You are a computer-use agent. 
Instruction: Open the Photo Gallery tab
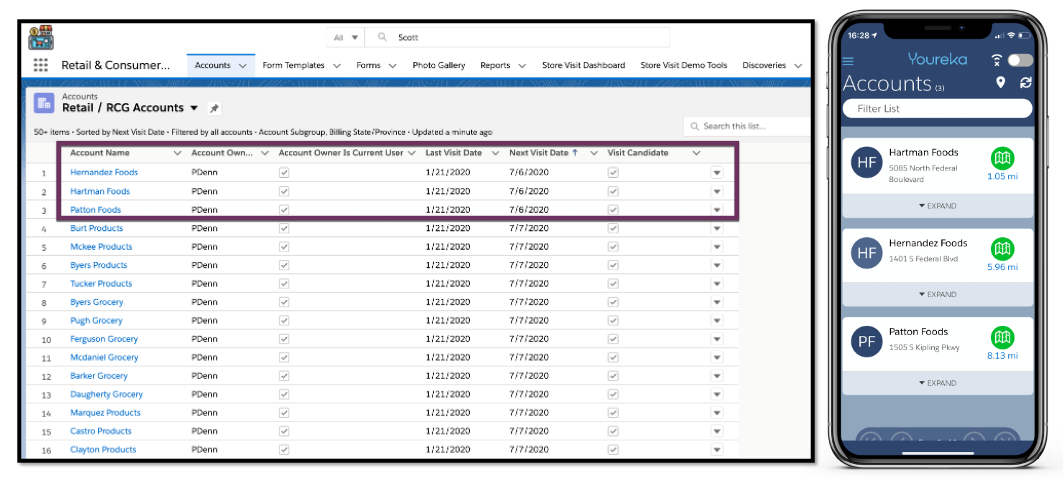pos(439,65)
